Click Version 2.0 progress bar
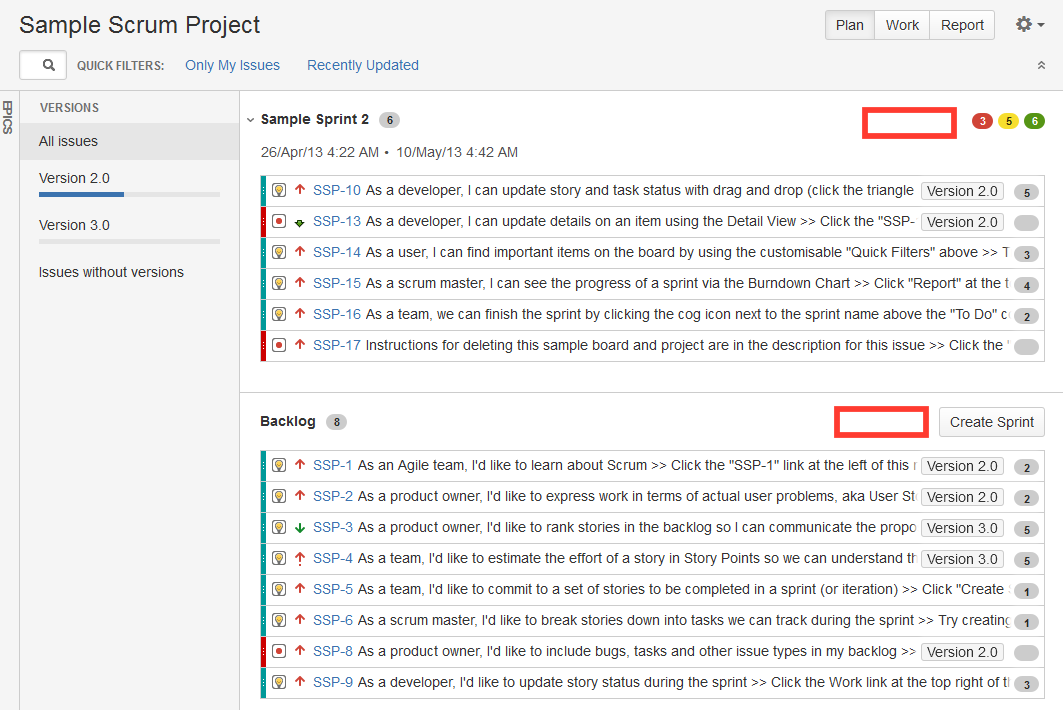This screenshot has width=1063, height=710. [129, 195]
